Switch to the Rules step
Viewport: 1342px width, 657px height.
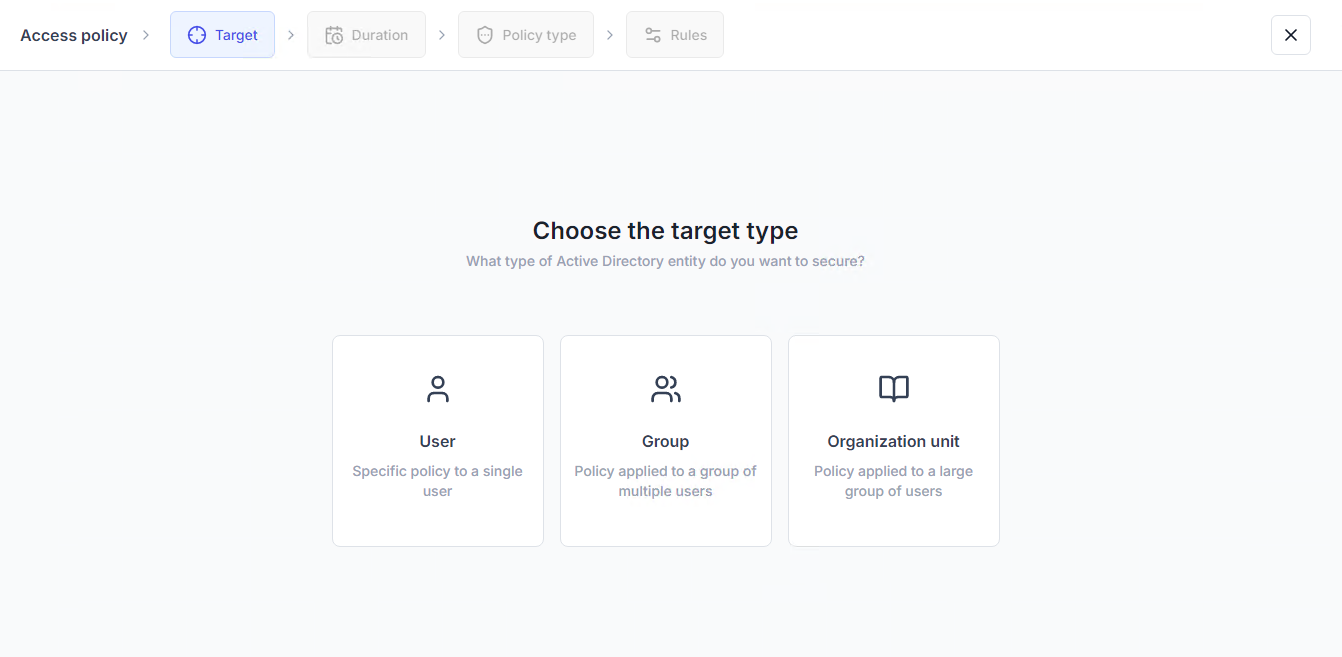(x=675, y=35)
